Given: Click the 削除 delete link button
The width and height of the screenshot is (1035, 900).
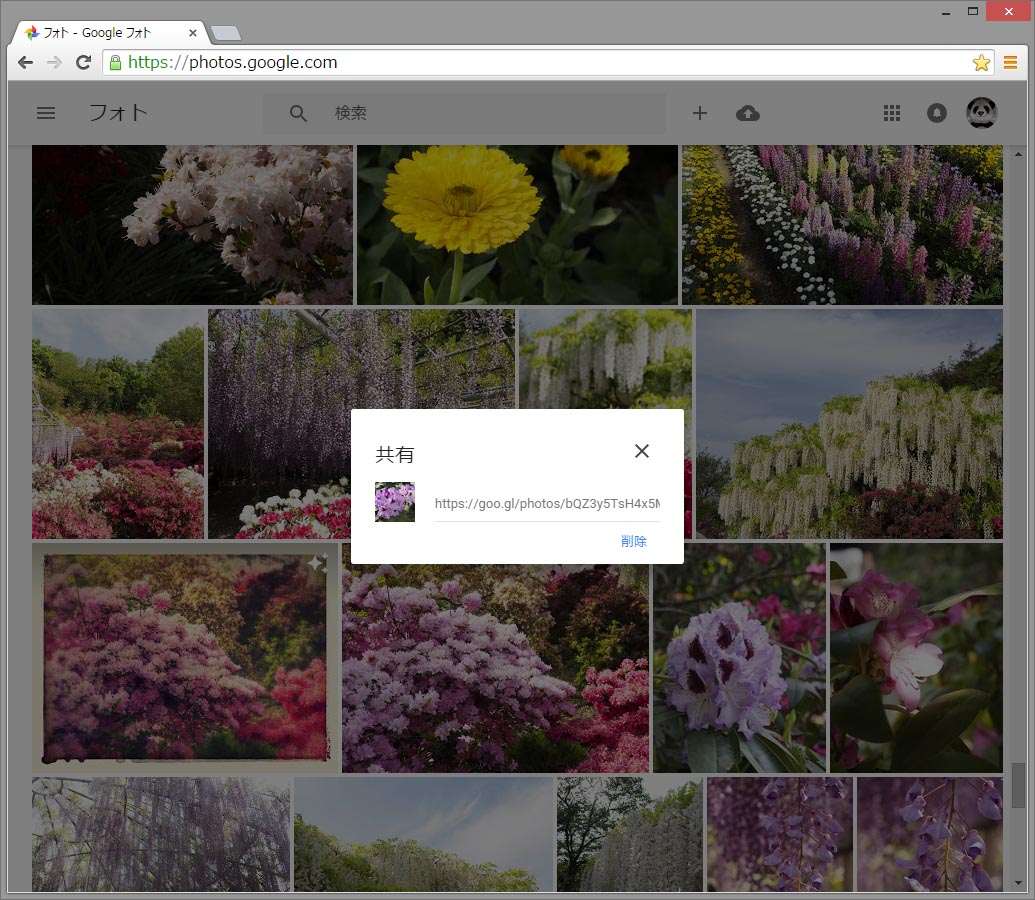Looking at the screenshot, I should [633, 541].
